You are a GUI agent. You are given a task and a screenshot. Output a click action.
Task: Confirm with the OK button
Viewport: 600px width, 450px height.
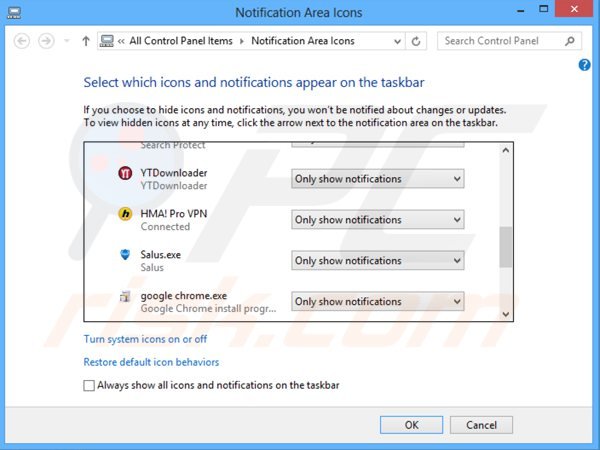(411, 425)
